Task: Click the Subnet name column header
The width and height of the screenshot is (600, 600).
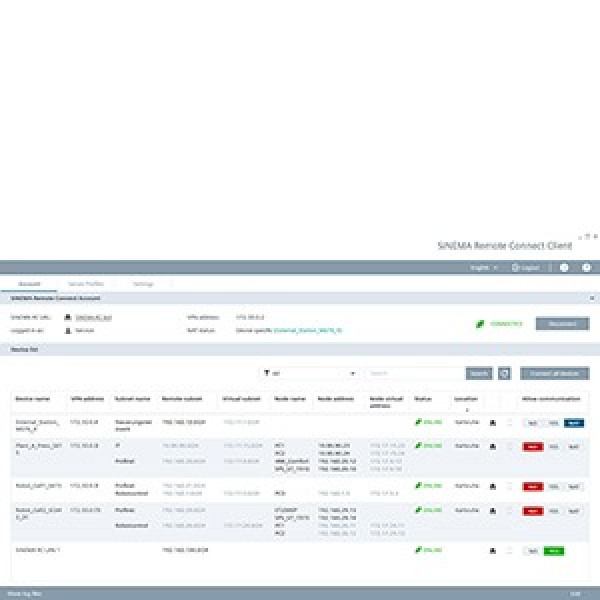Action: point(132,399)
